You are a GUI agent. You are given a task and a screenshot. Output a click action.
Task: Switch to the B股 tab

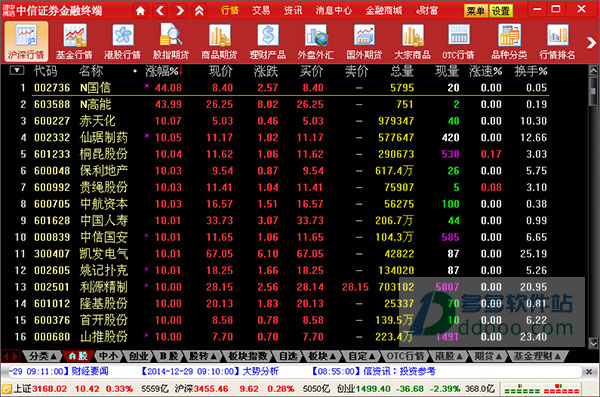pos(168,356)
